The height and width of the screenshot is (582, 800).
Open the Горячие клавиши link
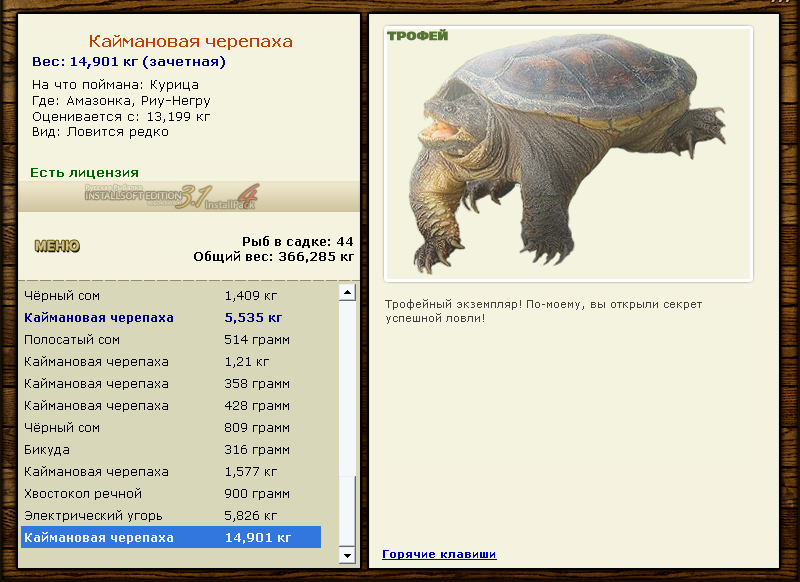pos(439,554)
